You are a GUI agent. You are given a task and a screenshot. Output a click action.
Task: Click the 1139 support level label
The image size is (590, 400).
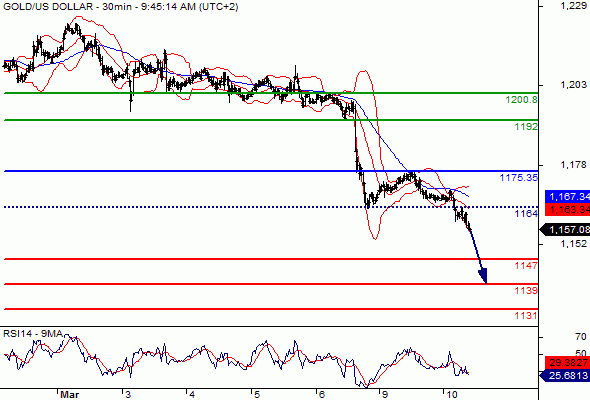tap(526, 290)
